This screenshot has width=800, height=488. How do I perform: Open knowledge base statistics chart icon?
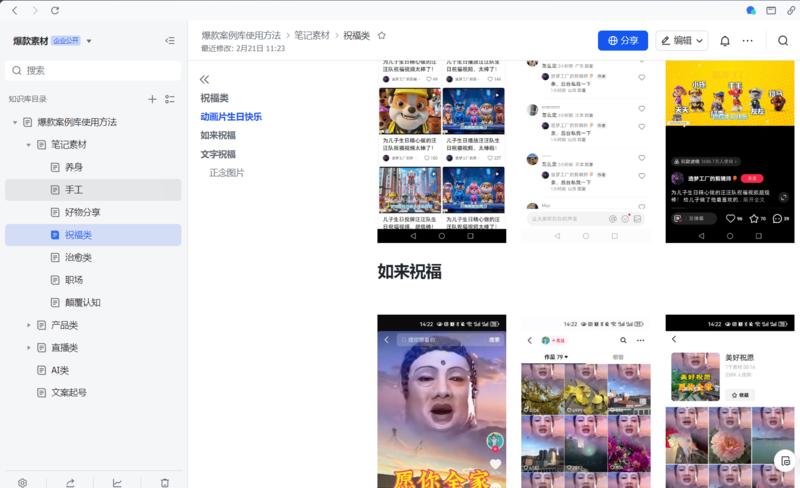point(117,482)
